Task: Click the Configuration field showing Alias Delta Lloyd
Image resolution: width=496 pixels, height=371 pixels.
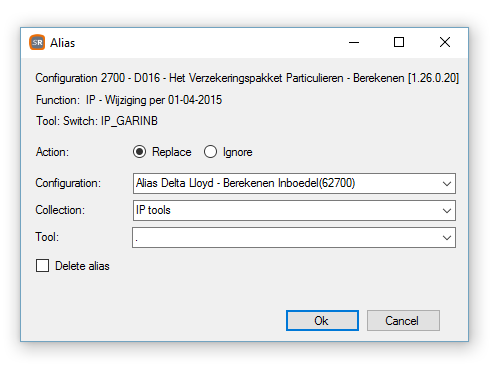Action: tap(294, 183)
